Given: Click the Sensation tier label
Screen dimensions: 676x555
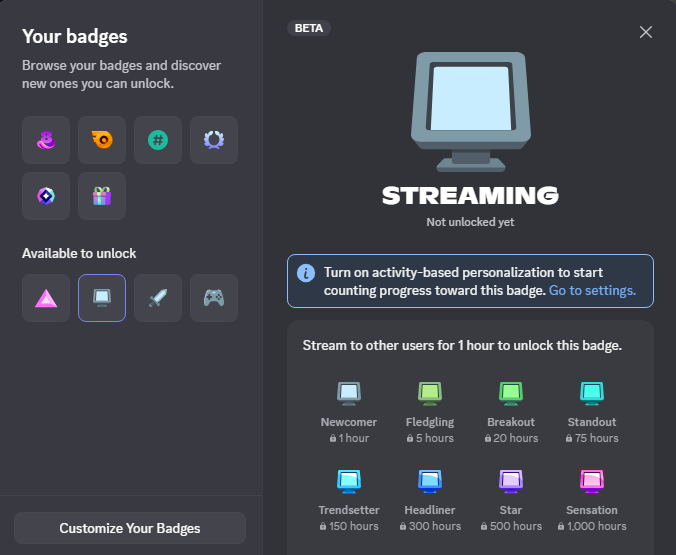Looking at the screenshot, I should click(x=592, y=510).
